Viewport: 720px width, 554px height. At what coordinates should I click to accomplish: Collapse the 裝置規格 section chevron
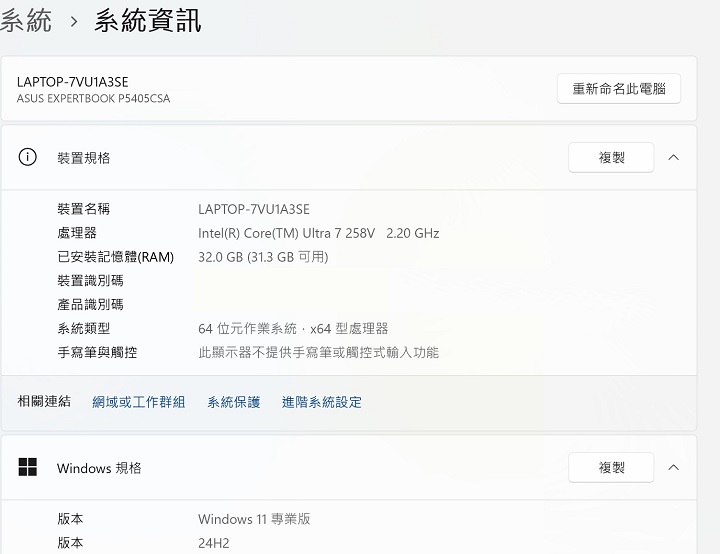coord(673,158)
